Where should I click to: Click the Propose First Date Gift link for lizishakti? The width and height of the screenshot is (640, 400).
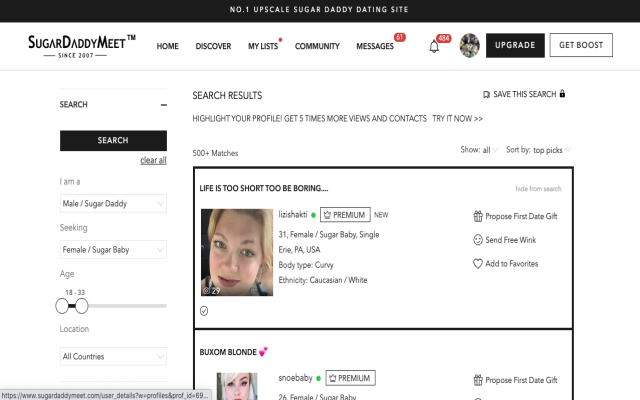[x=521, y=216]
